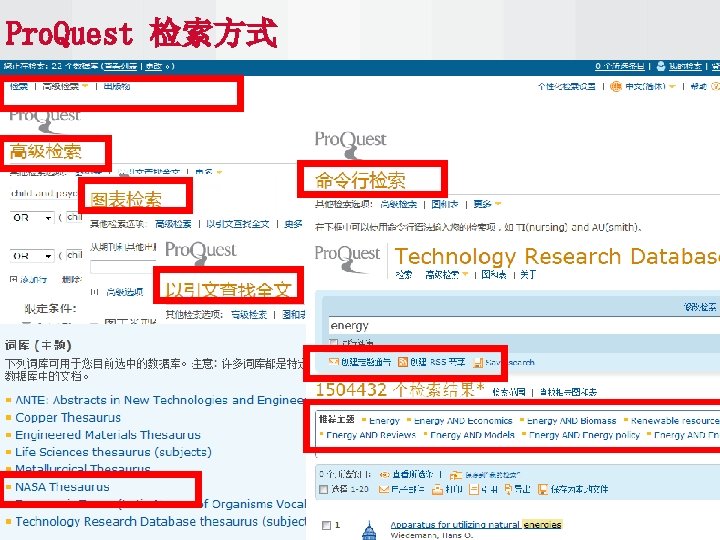Image resolution: width=720 pixels, height=540 pixels.
Task: Click the 高级检索 link under 命令行检索
Action: [x=399, y=204]
